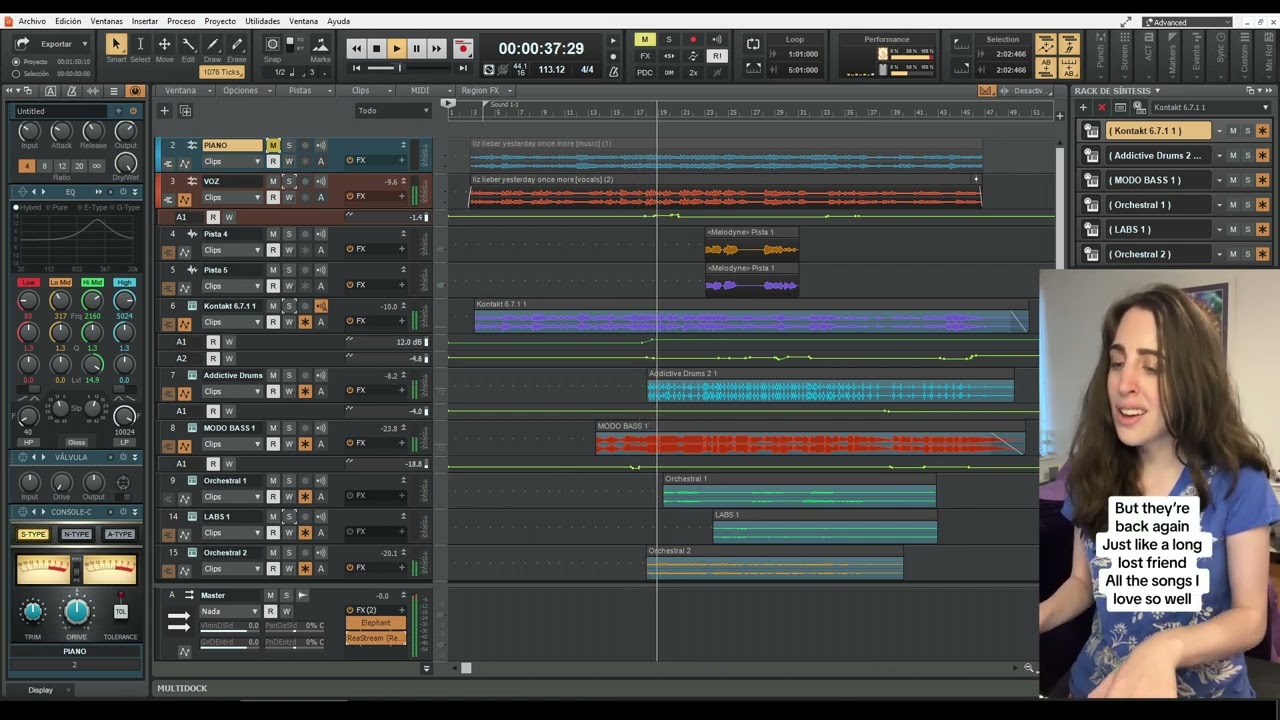The height and width of the screenshot is (720, 1280).
Task: Open the Archivo menu
Action: coord(32,21)
